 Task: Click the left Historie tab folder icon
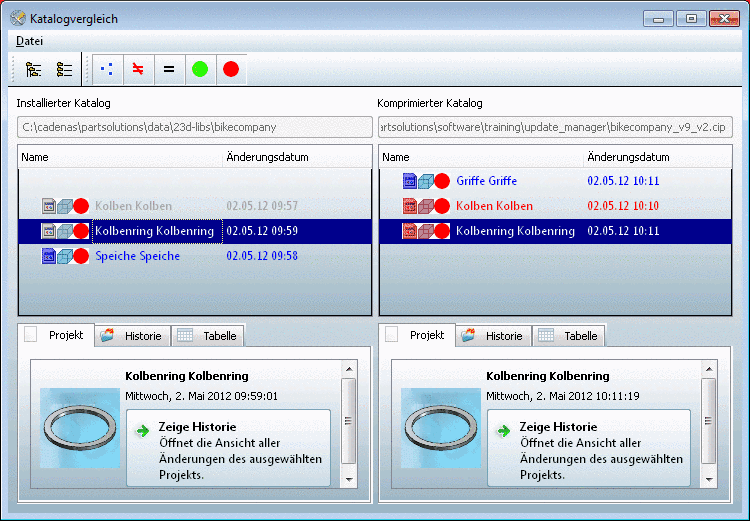(107, 335)
